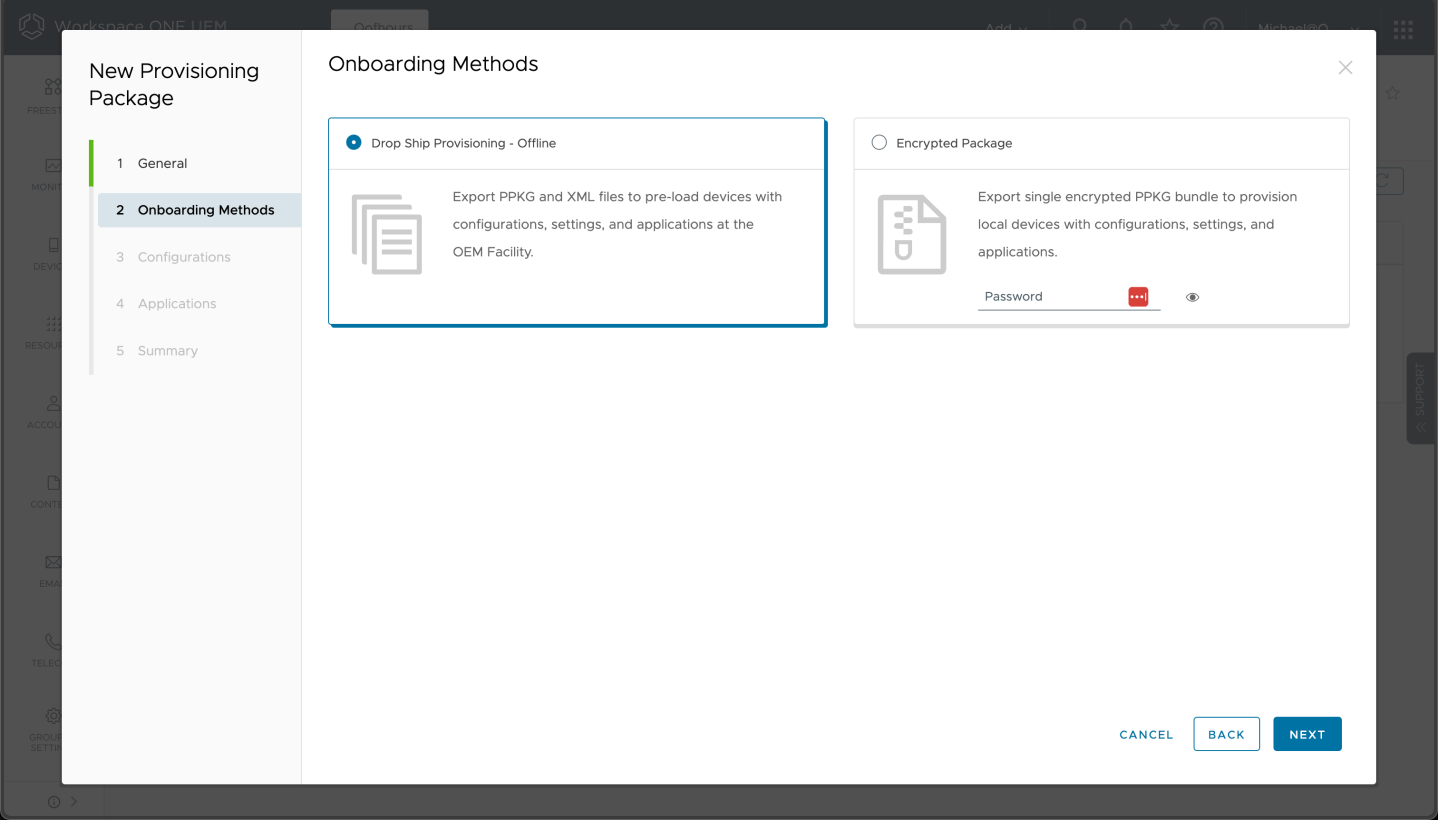Click the NEXT button

(1307, 733)
